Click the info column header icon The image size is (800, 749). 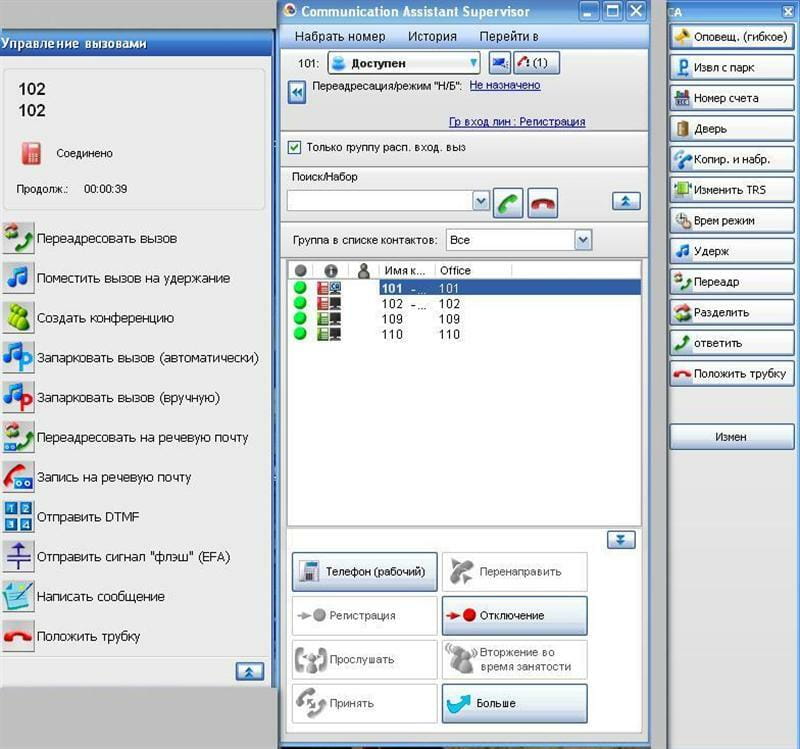pos(331,270)
